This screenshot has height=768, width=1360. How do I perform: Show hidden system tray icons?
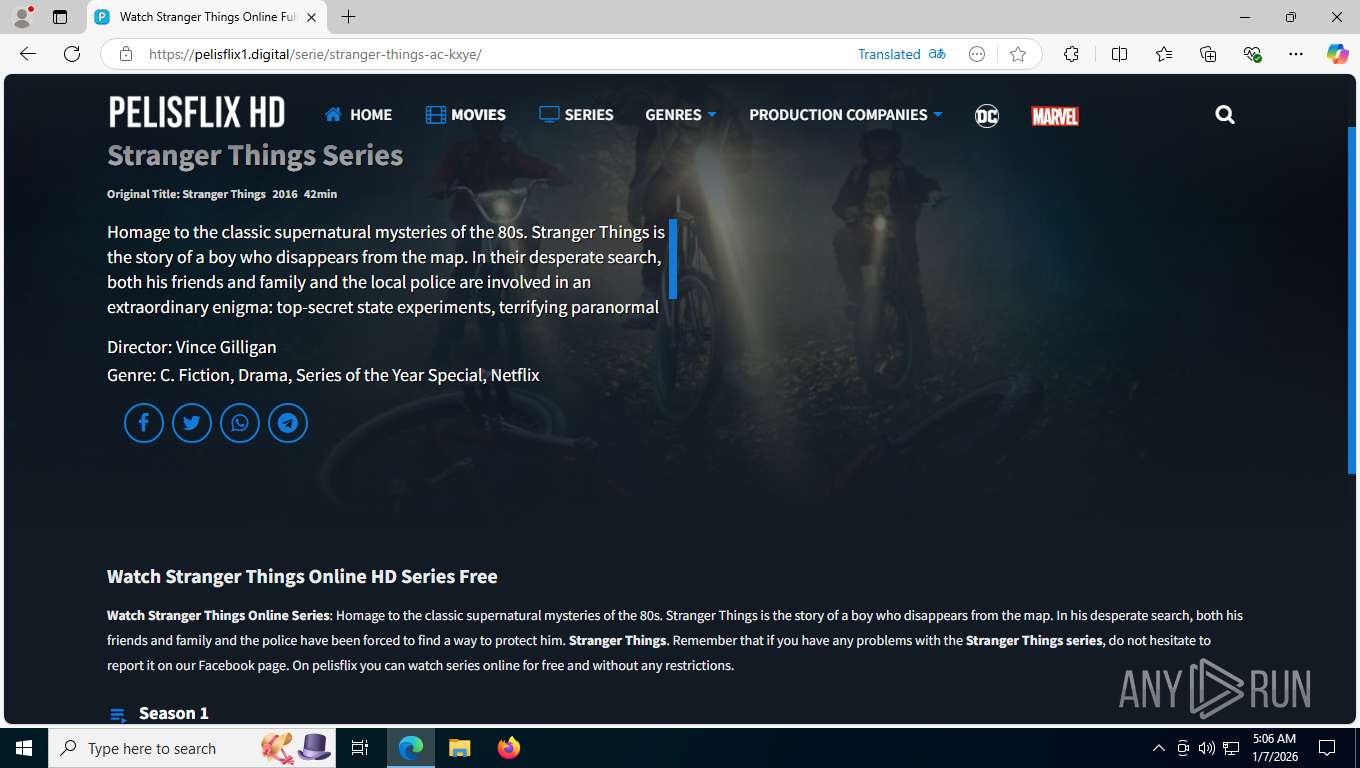(1159, 748)
